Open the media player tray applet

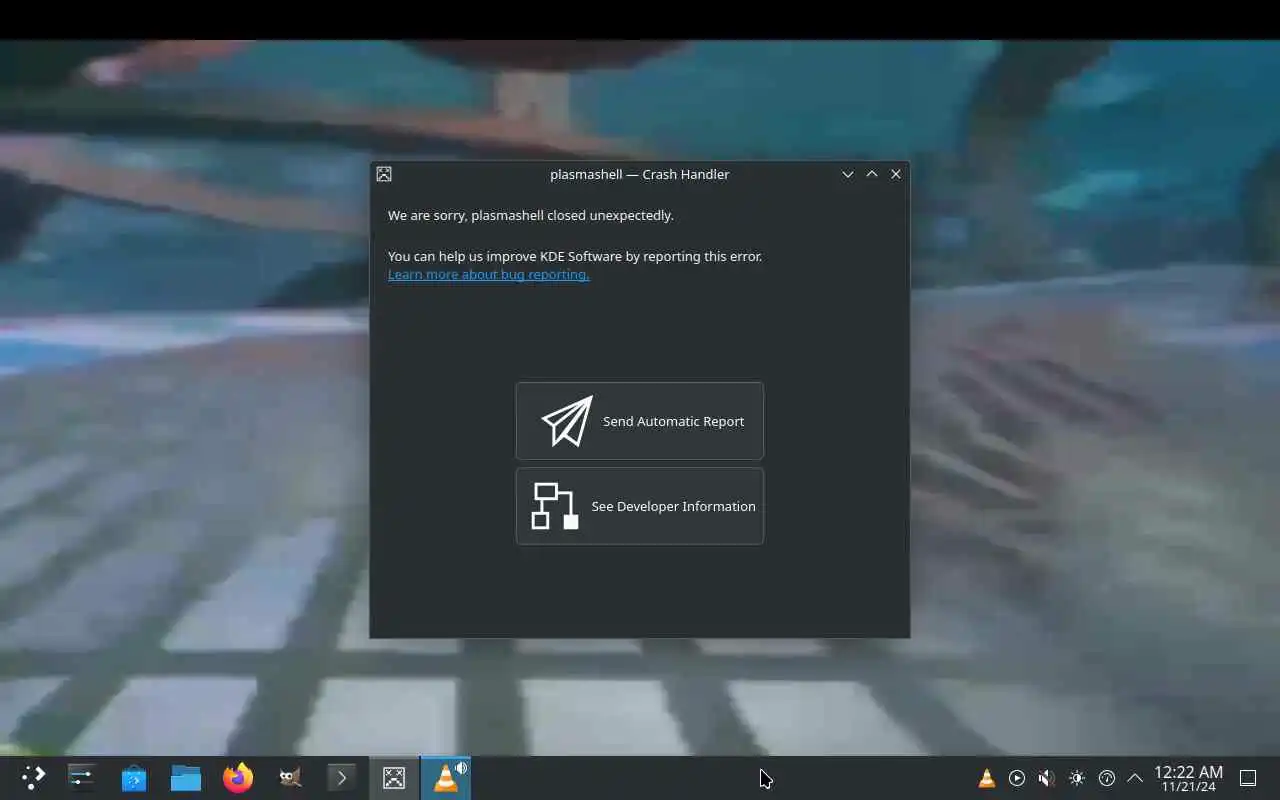click(1017, 778)
